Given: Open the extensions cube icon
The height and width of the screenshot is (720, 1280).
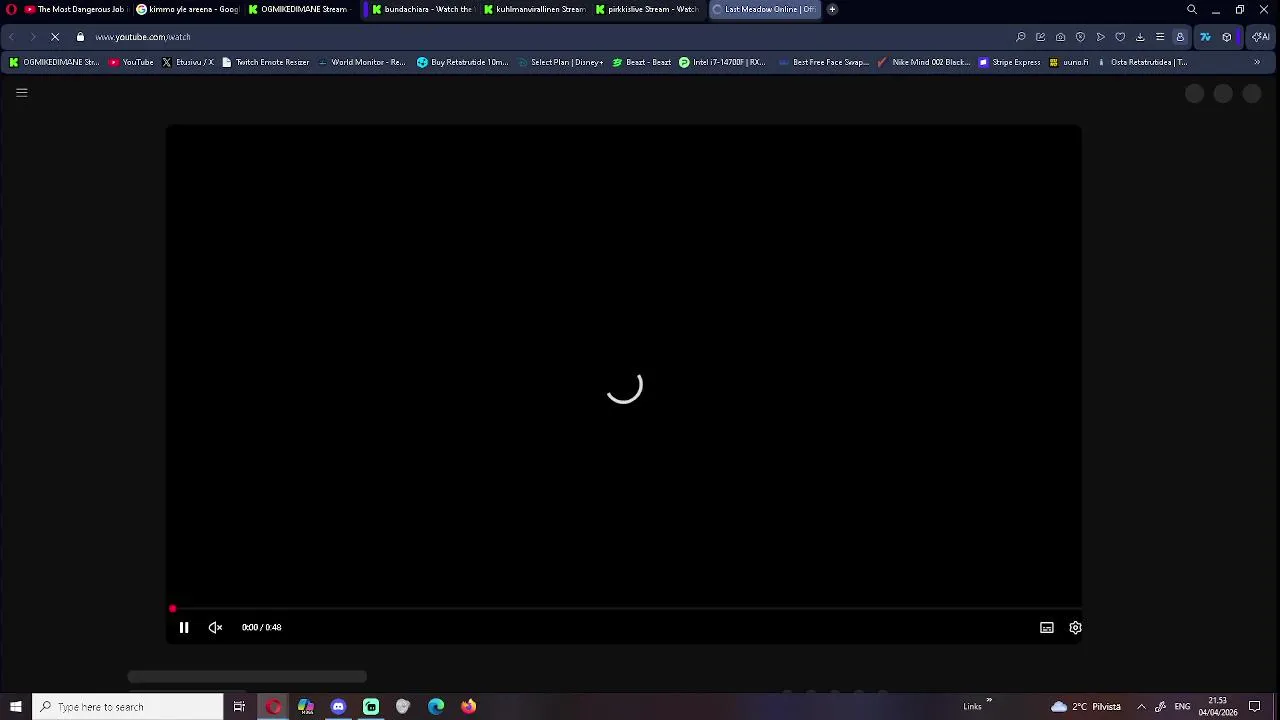Looking at the screenshot, I should click(1227, 37).
